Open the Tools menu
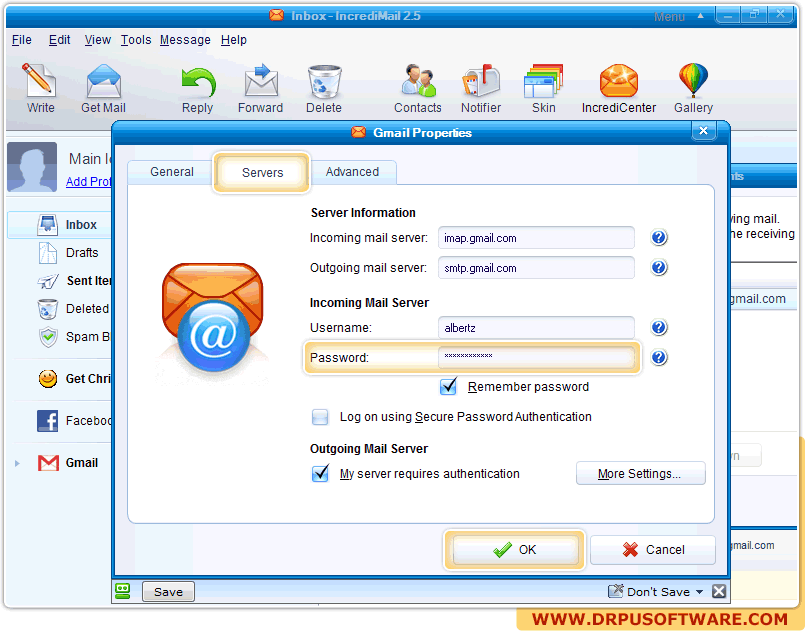Screen dimensions: 805x631 point(136,40)
